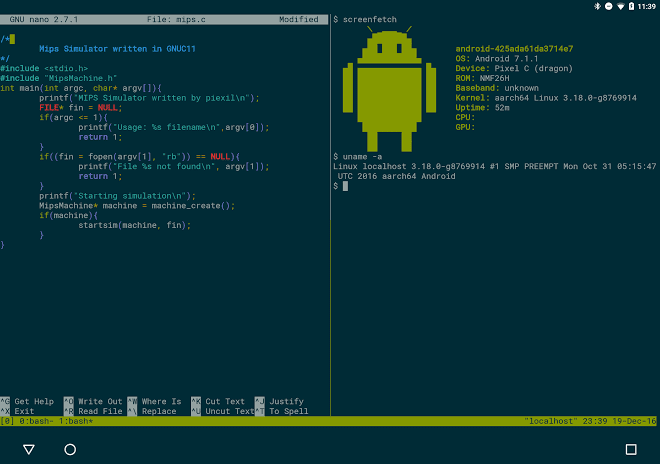
Task: Click the 'Mips Simulator written in GNUC11' comment
Action: tap(117, 49)
